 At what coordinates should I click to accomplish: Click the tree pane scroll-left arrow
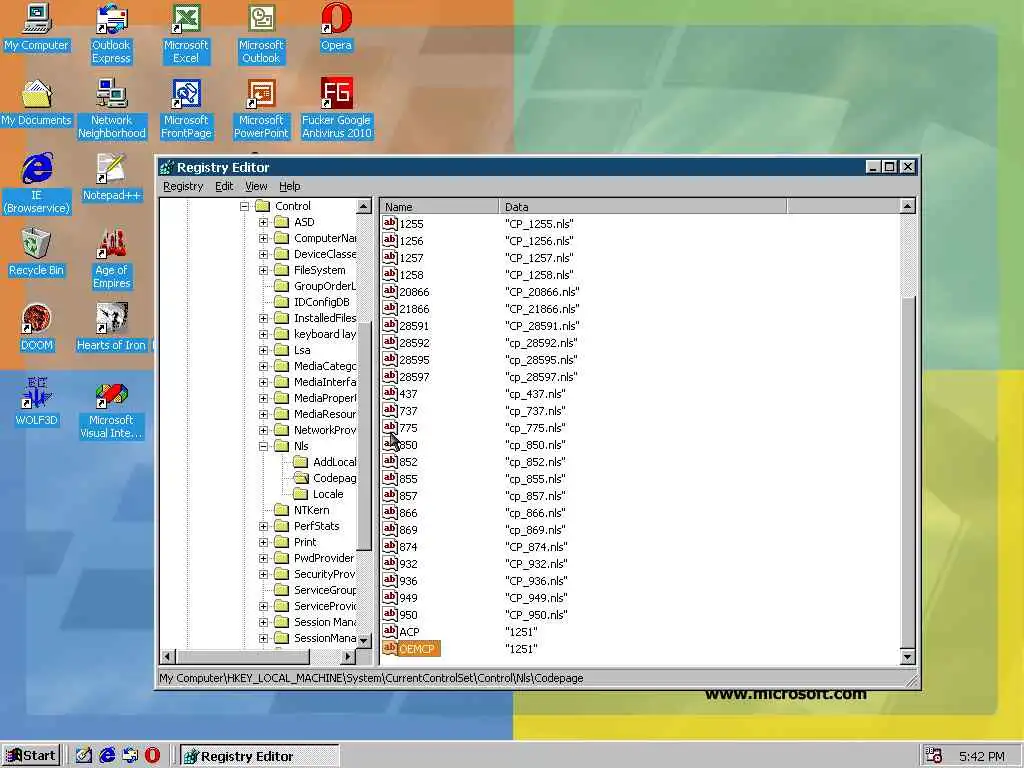(168, 656)
